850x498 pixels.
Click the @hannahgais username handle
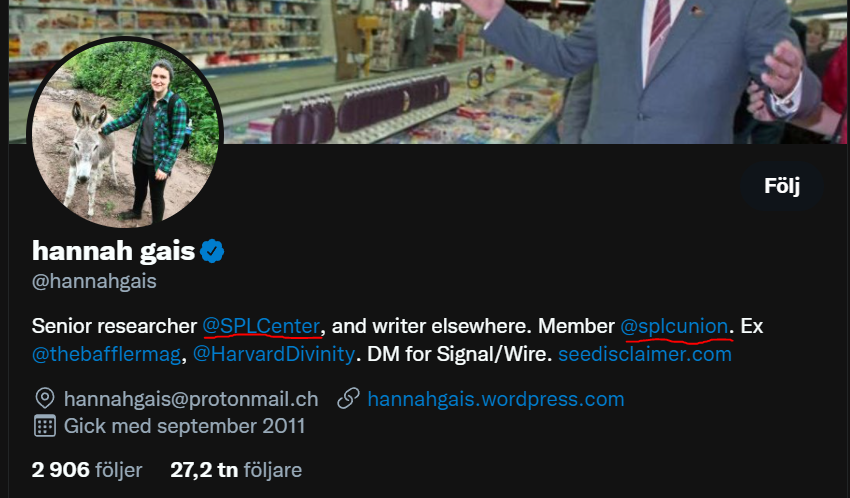[x=94, y=281]
